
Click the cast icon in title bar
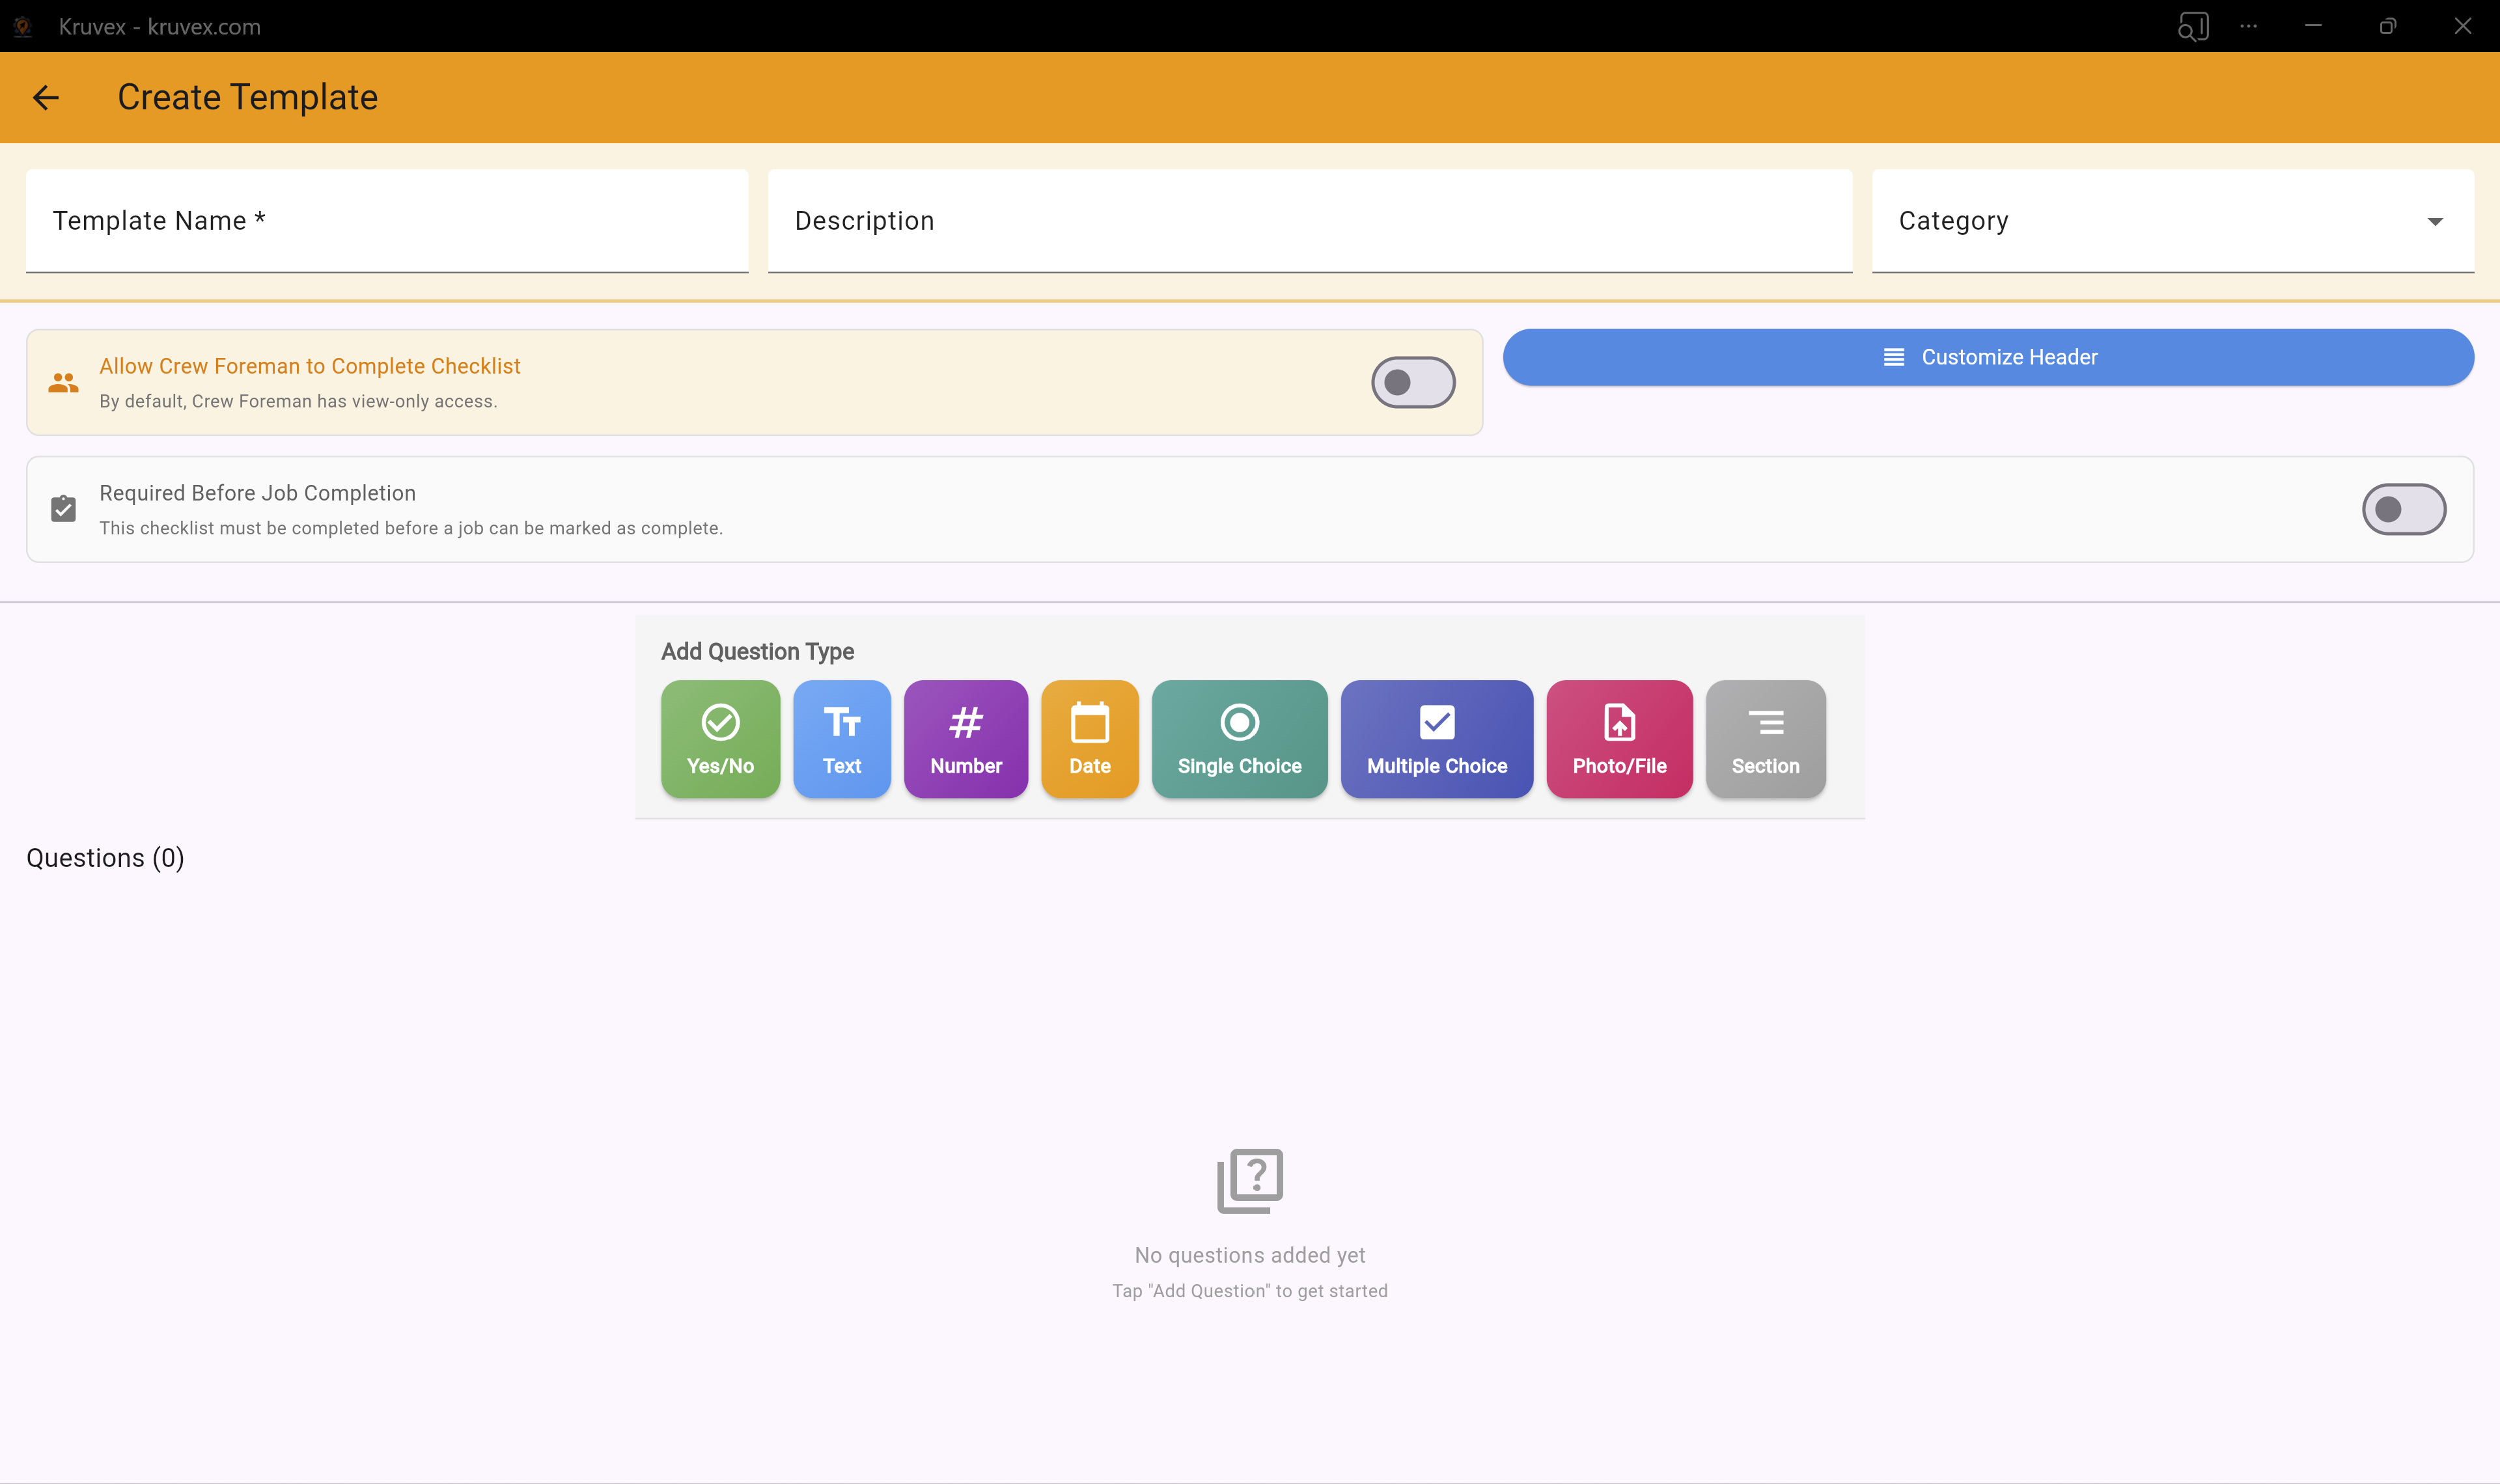coord(2192,26)
